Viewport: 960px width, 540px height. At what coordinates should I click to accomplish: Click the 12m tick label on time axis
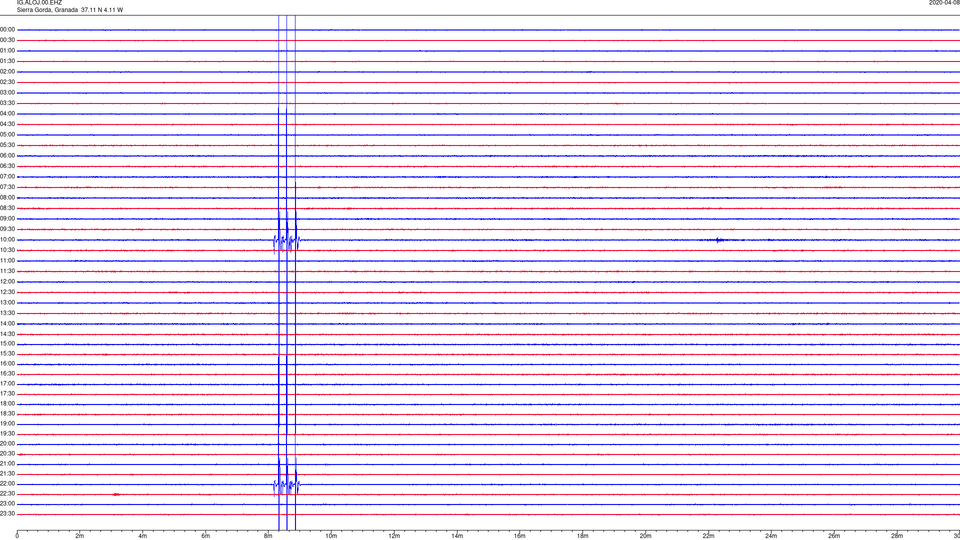tap(394, 536)
